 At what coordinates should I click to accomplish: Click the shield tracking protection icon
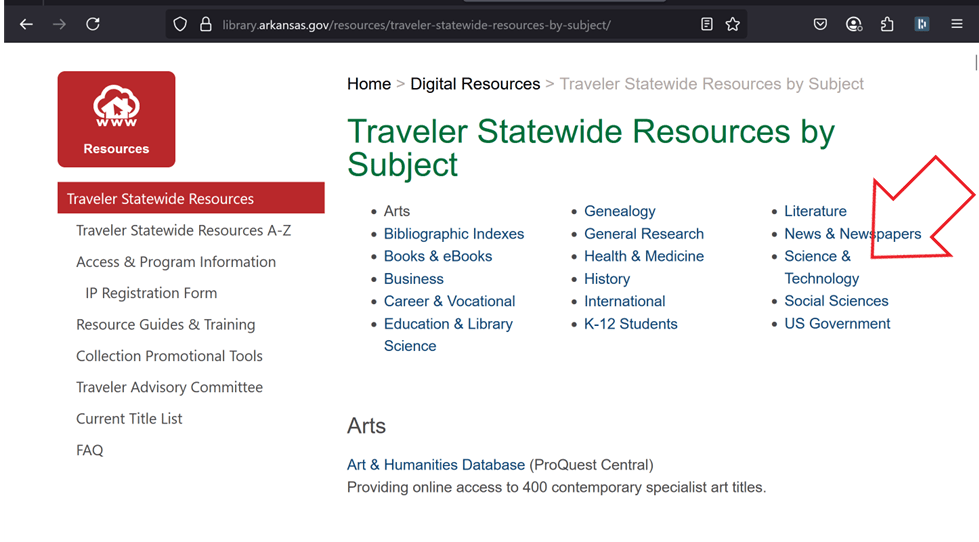tap(180, 24)
